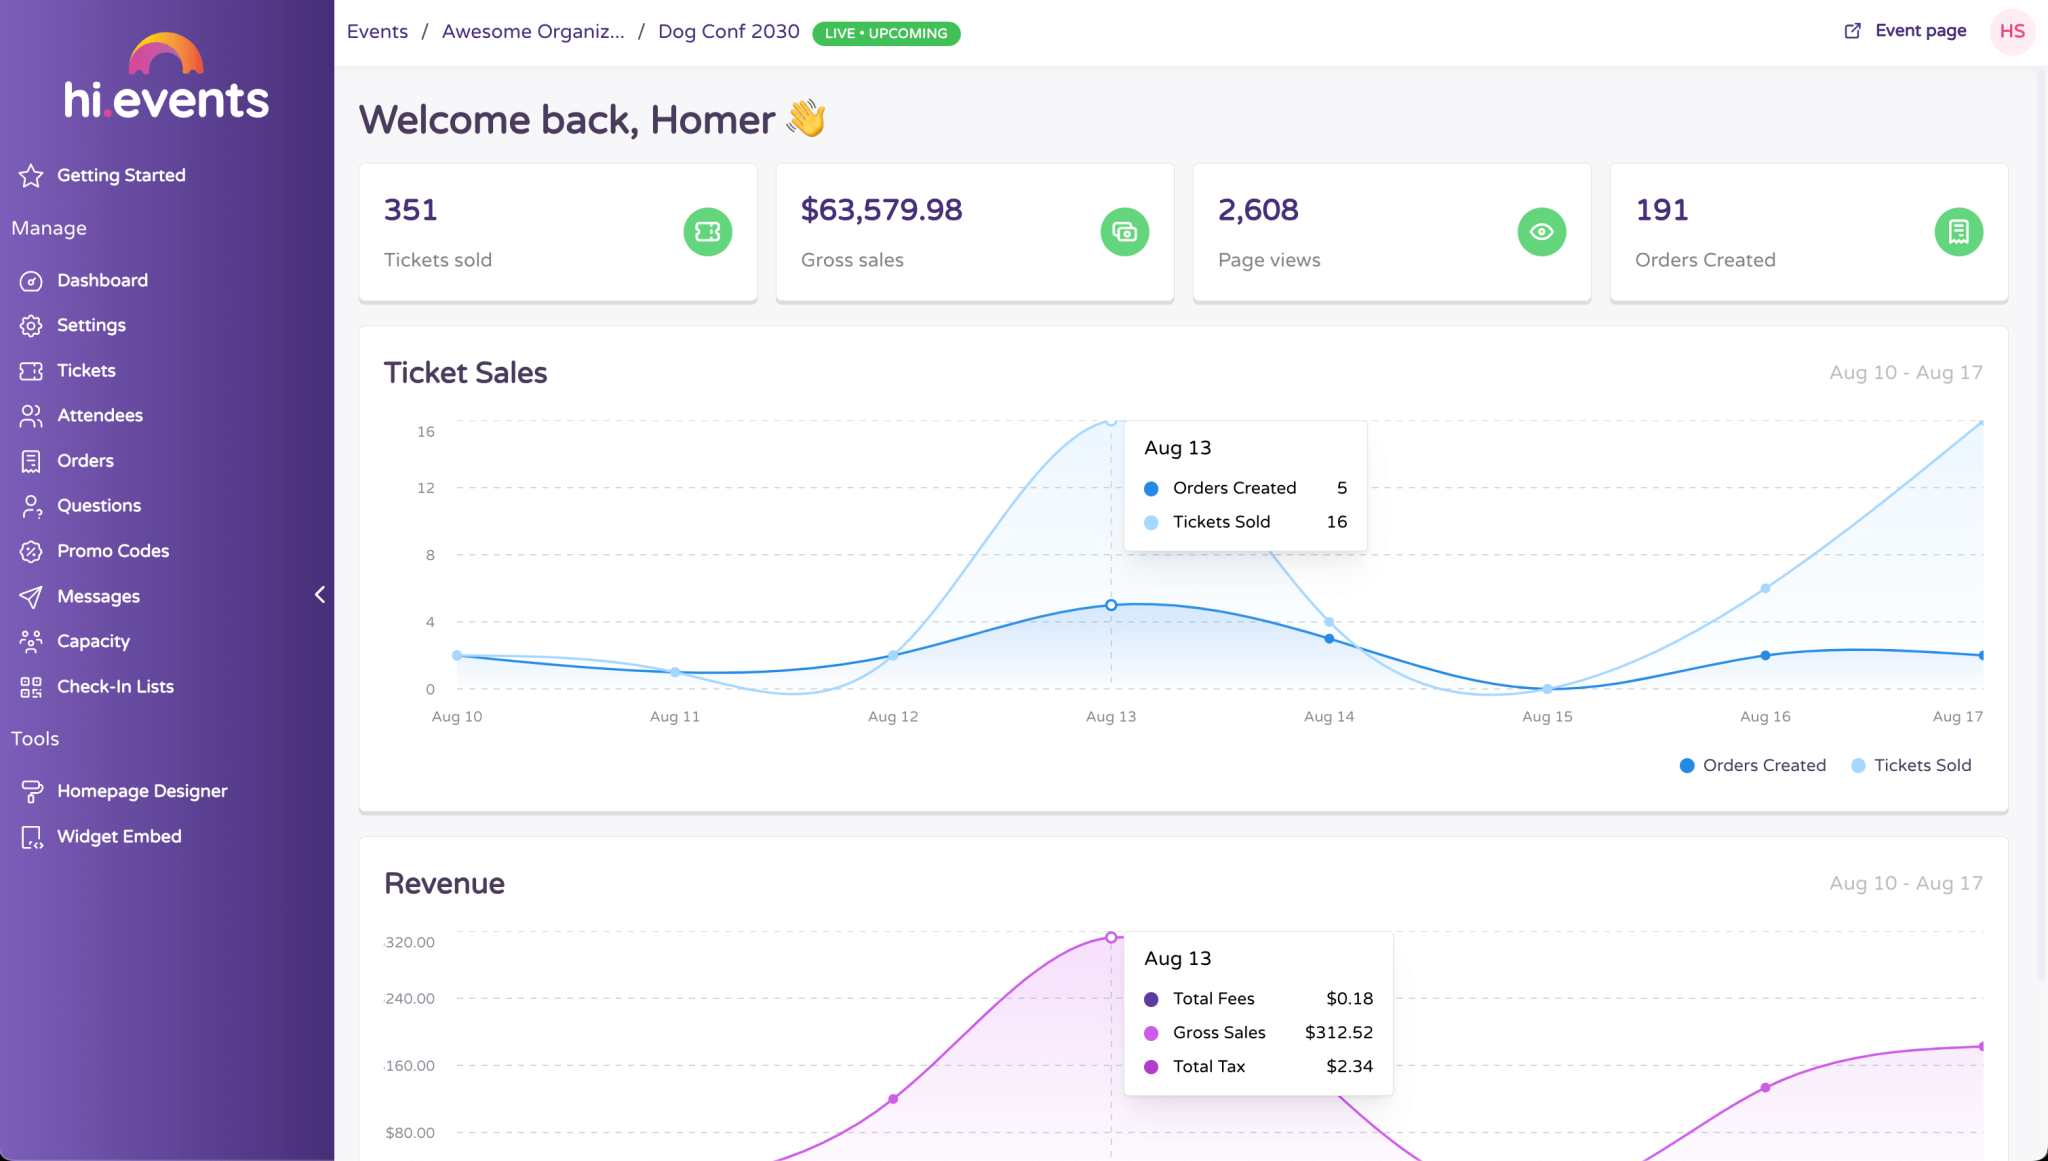Toggle the Tickets Sold legend visibility
The height and width of the screenshot is (1161, 2048).
pos(1910,765)
